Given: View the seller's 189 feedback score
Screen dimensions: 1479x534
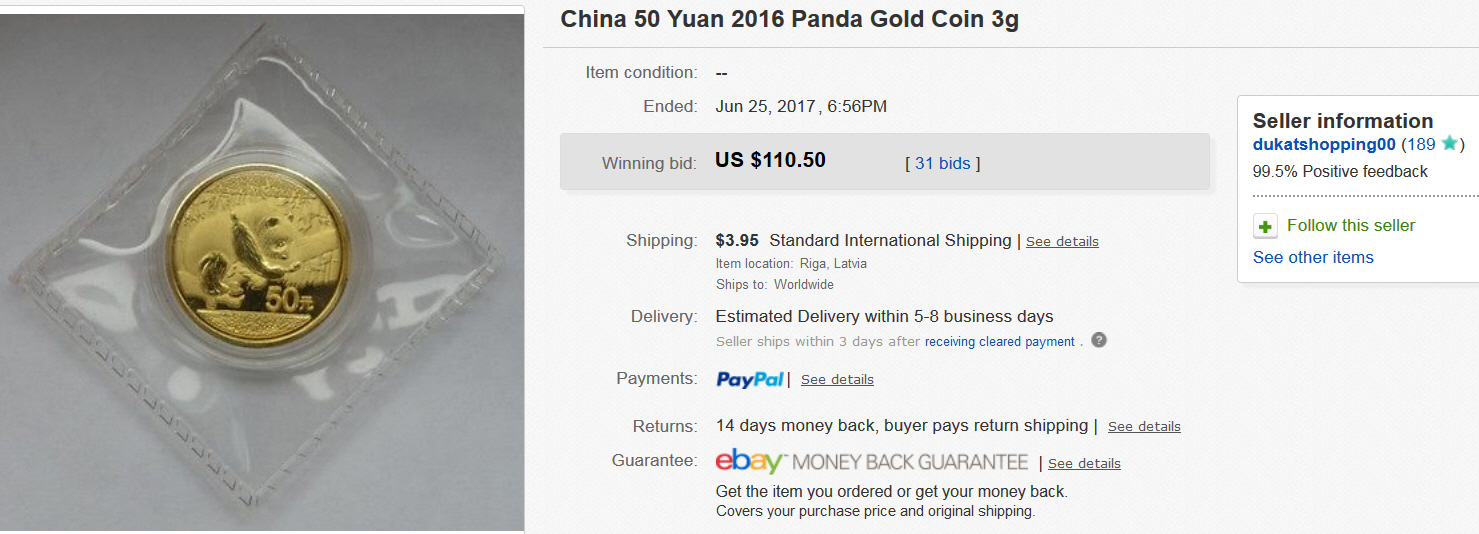Looking at the screenshot, I should (1421, 144).
